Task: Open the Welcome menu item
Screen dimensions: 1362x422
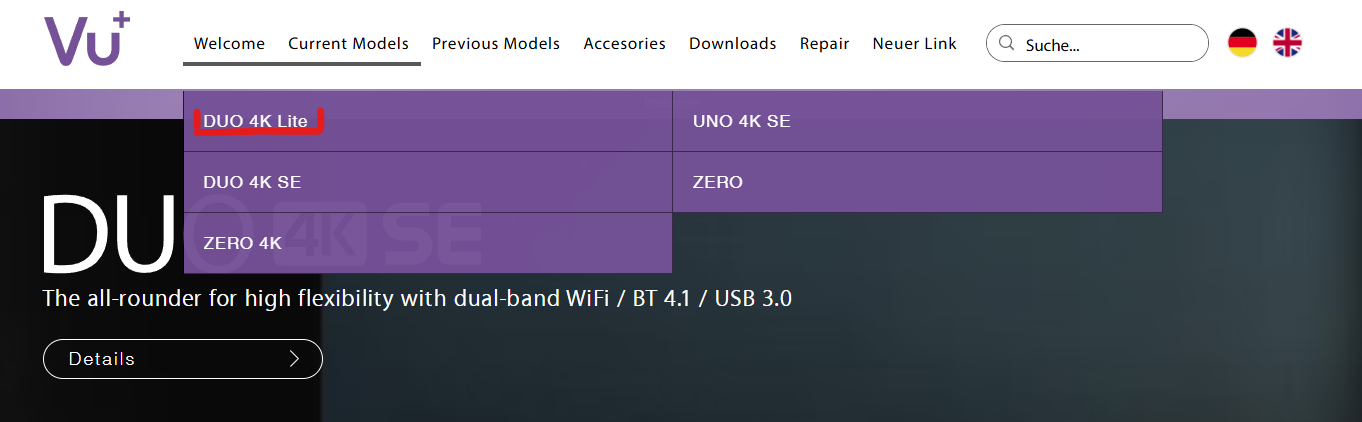Action: [x=229, y=44]
